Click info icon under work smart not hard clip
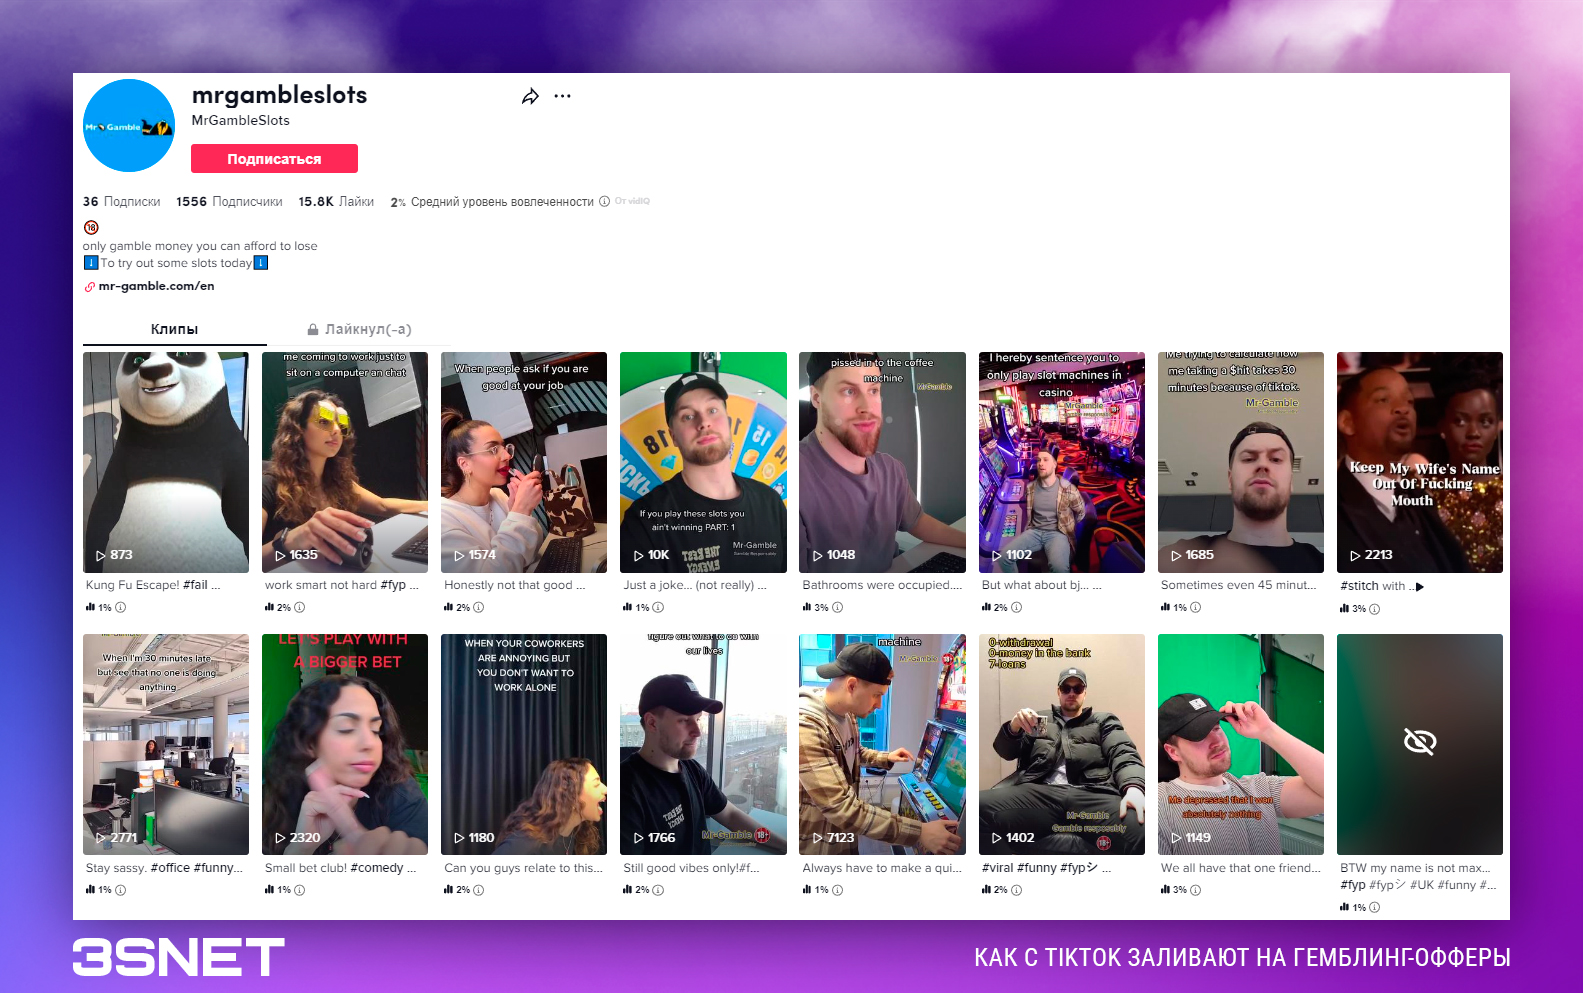The image size is (1583, 993). [x=300, y=607]
